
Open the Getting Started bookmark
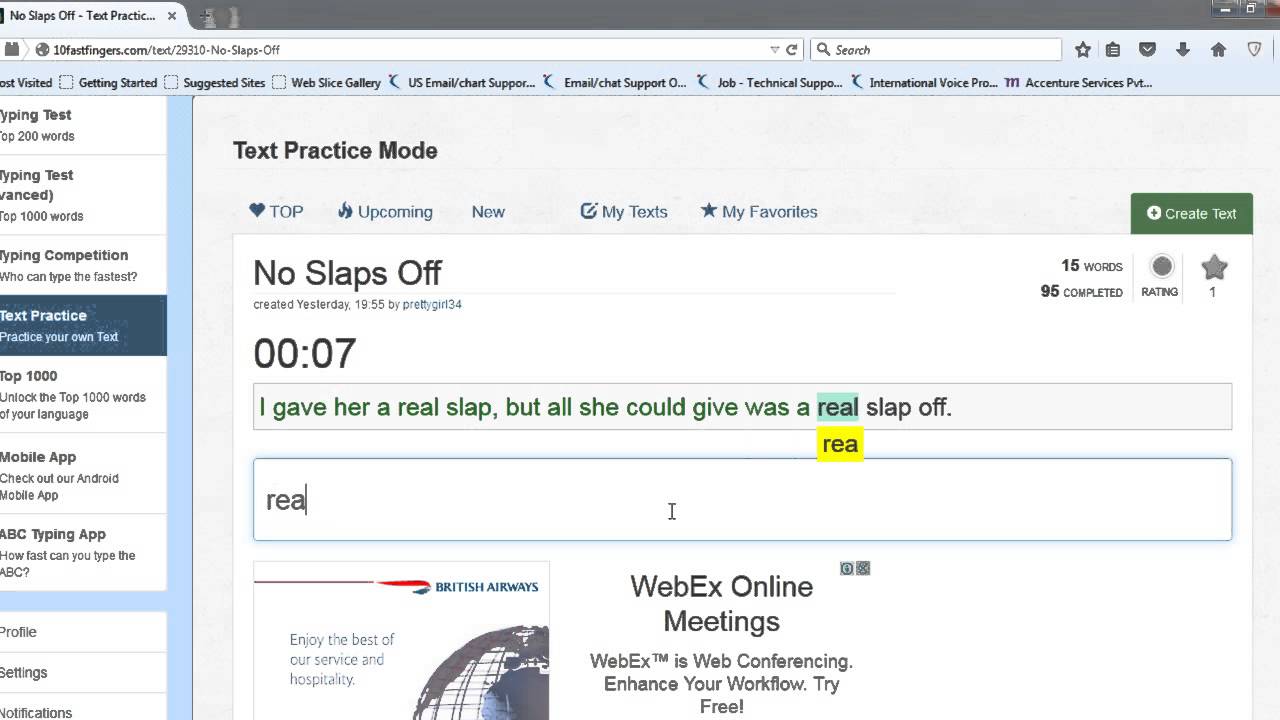108,83
